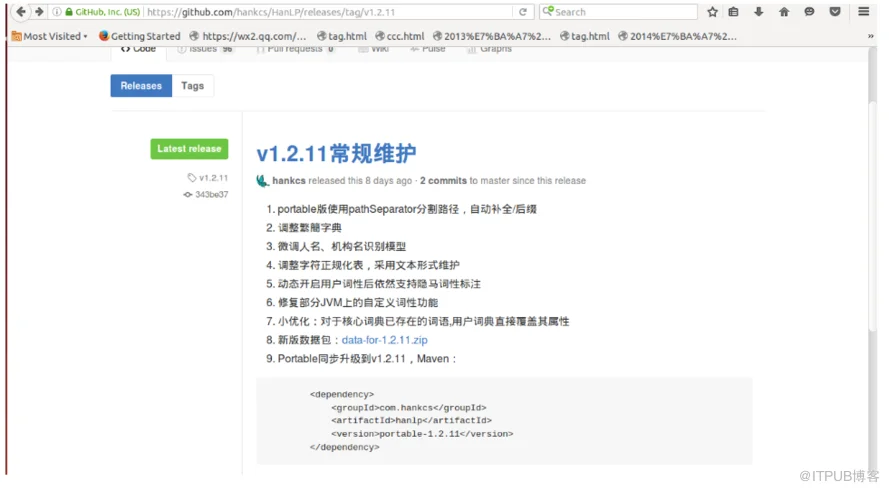Viewport: 889px width, 491px height.
Task: Download data-for-1.2.11.zip link
Action: 384,340
